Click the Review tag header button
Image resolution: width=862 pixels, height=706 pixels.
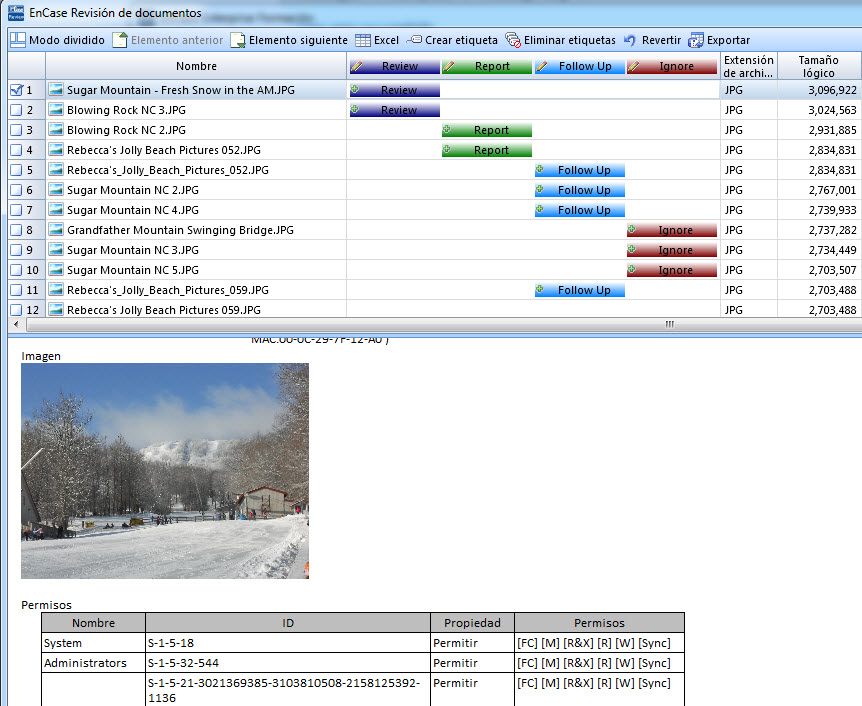(395, 67)
